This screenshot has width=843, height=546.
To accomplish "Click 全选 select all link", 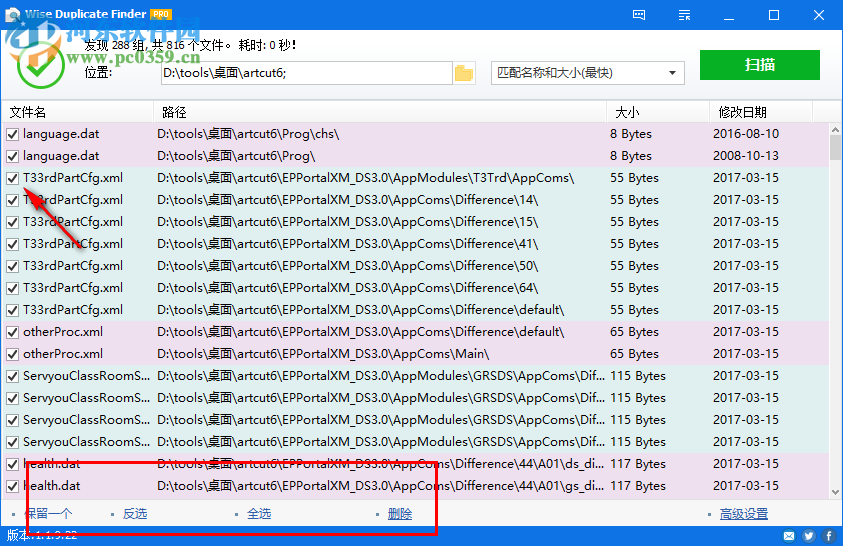I will pos(259,514).
